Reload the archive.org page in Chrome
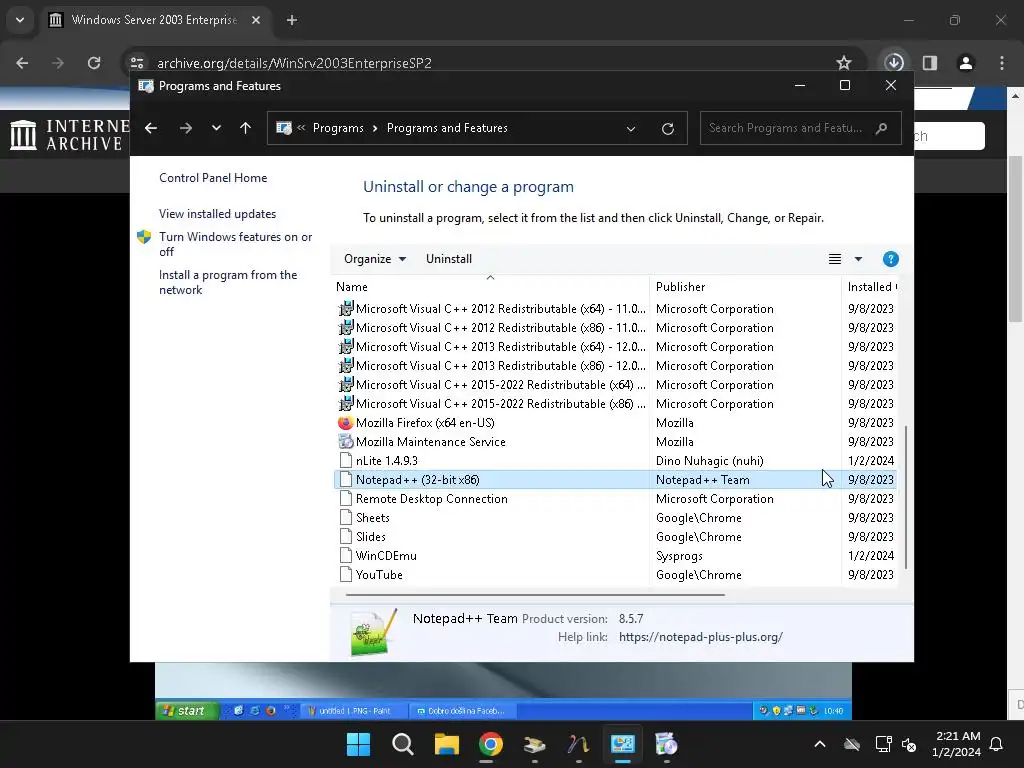Screen dimensions: 1024x768 [94, 63]
